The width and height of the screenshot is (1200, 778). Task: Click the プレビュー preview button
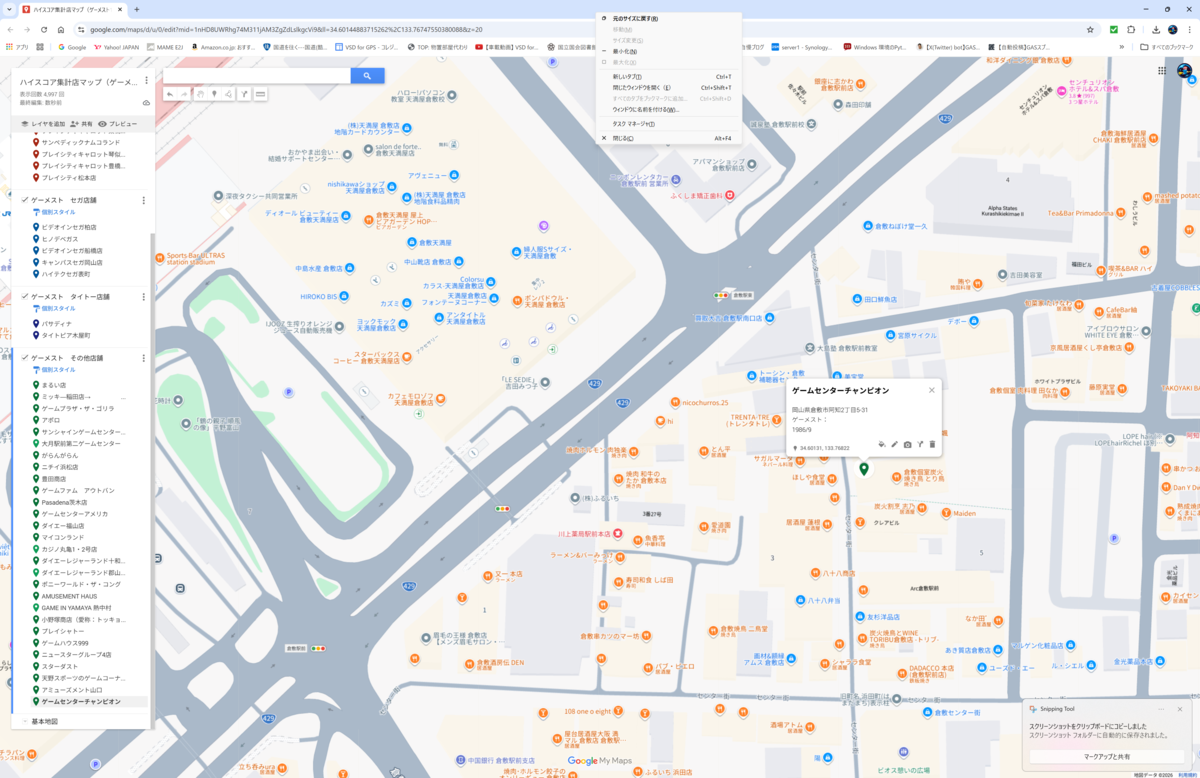point(117,124)
